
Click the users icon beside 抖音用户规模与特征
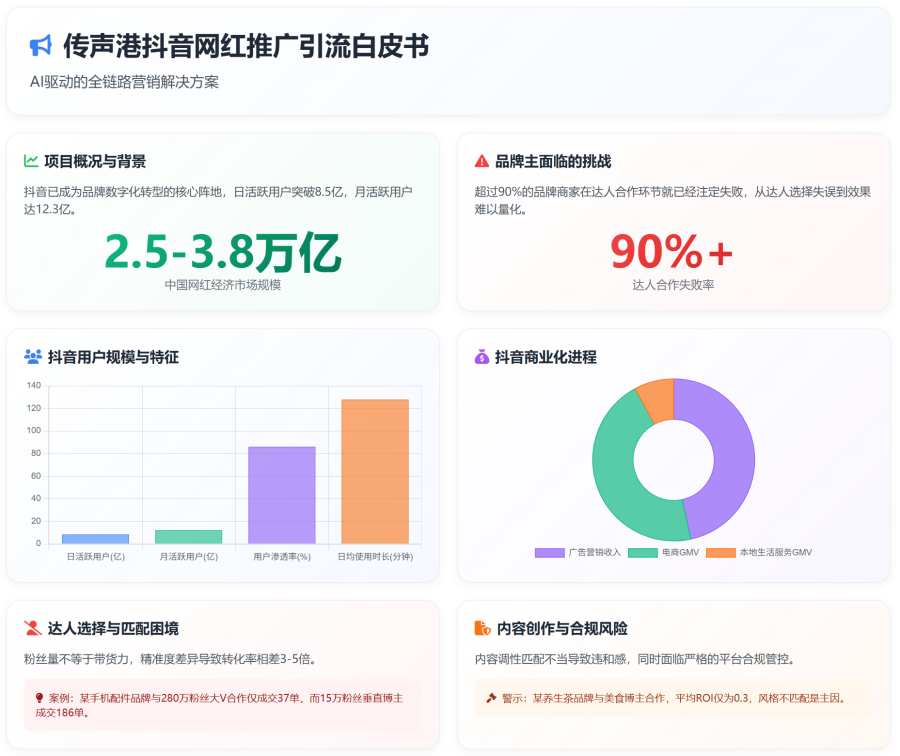coord(33,357)
